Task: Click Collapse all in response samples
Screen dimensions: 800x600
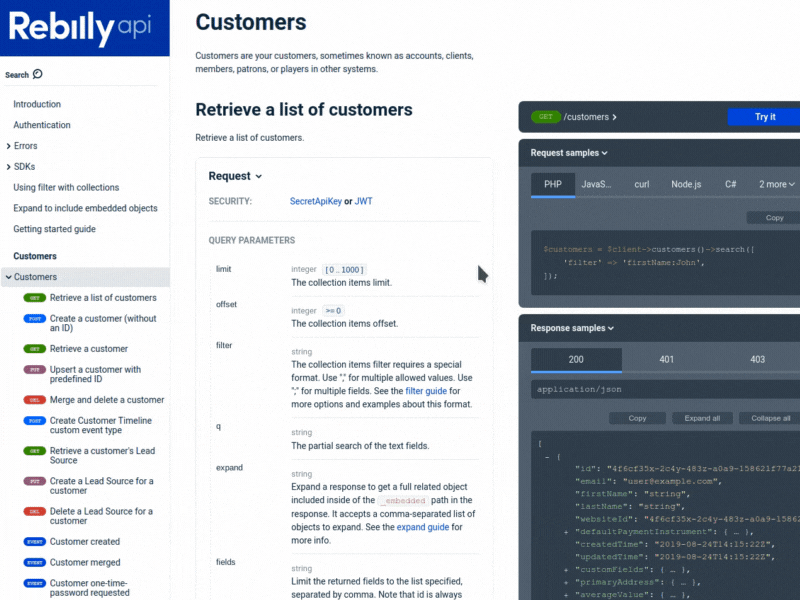Action: pos(770,418)
